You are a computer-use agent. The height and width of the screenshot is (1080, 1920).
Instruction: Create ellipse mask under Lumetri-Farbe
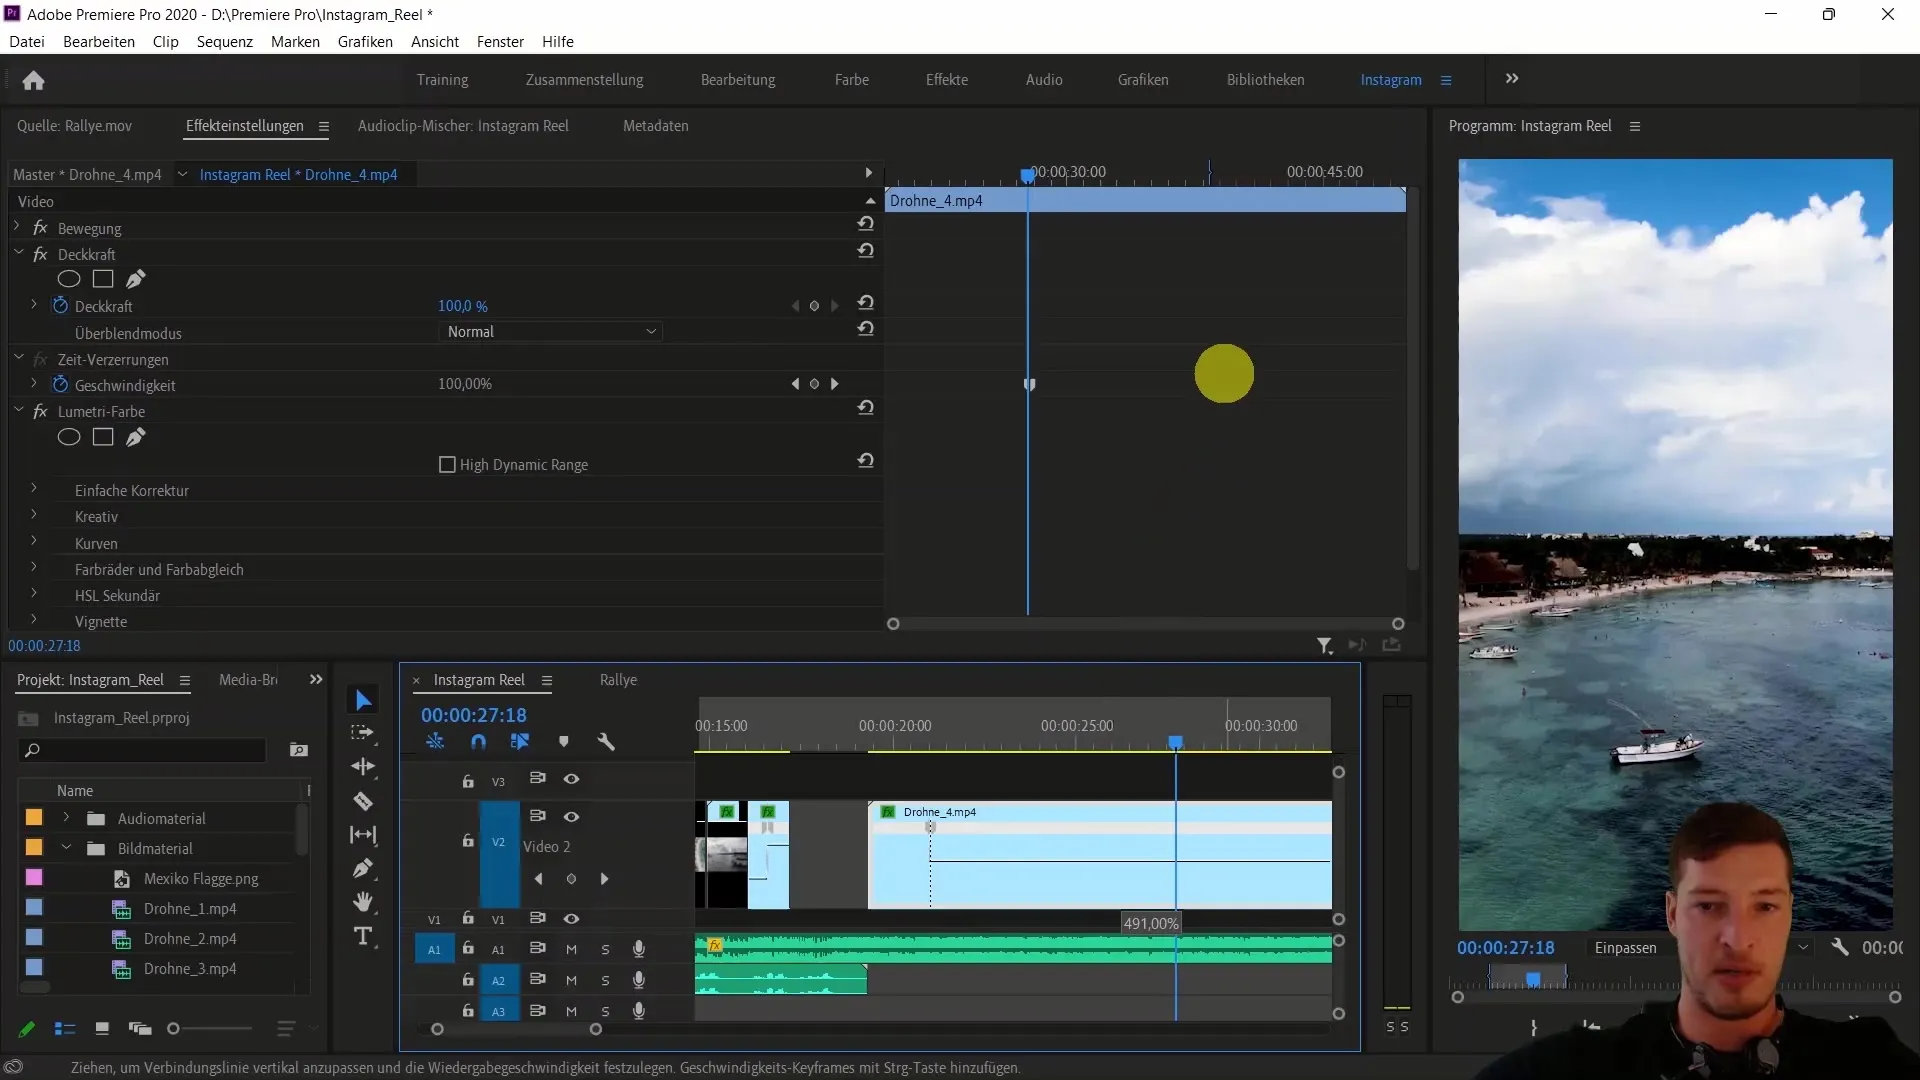point(69,437)
